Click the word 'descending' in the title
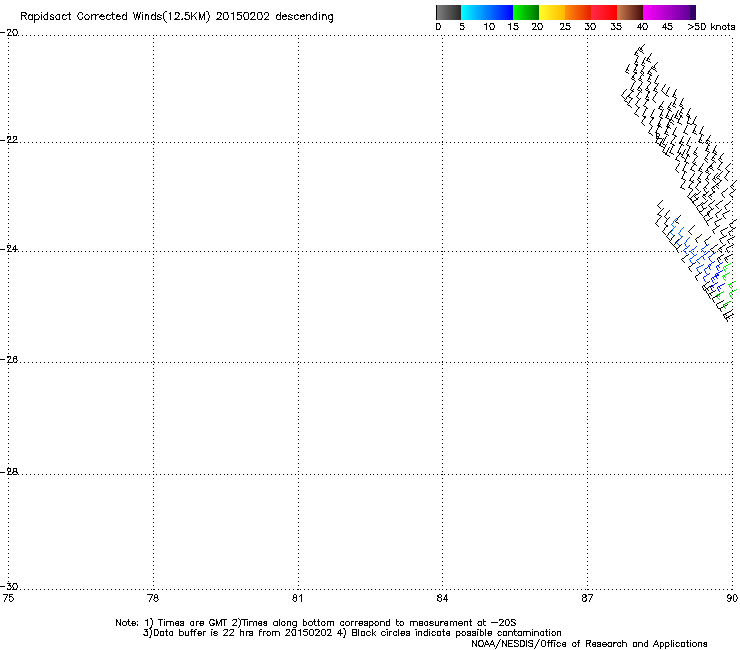 (304, 17)
